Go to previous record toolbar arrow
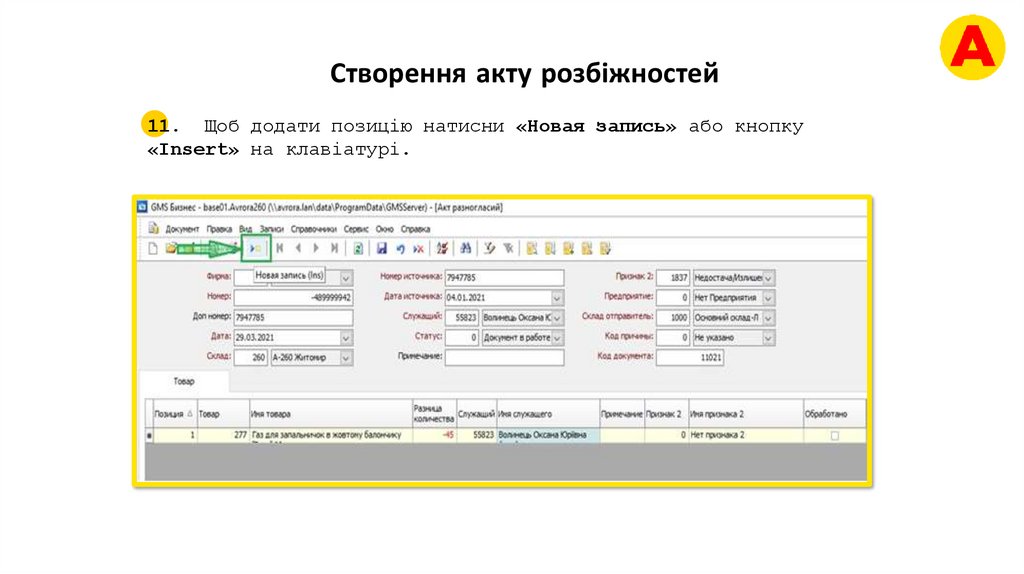 (x=298, y=248)
